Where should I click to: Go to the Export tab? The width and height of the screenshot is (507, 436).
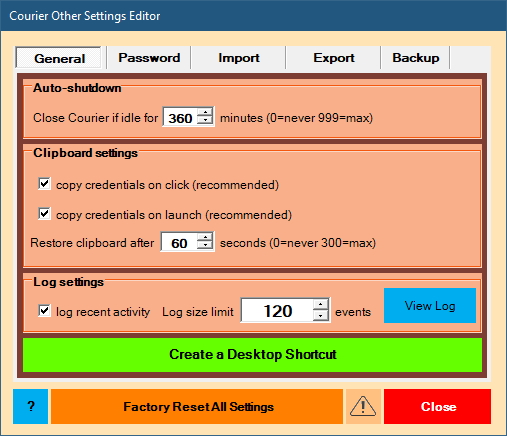tap(334, 58)
